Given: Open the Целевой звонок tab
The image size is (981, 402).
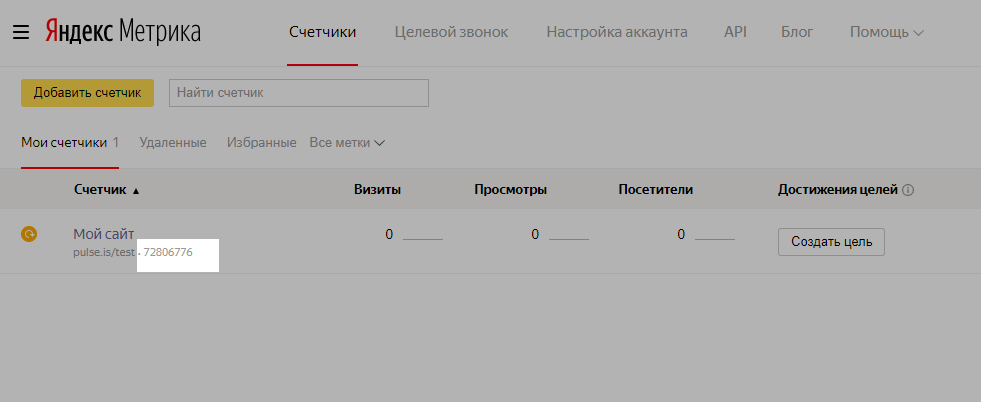Looking at the screenshot, I should tap(451, 32).
